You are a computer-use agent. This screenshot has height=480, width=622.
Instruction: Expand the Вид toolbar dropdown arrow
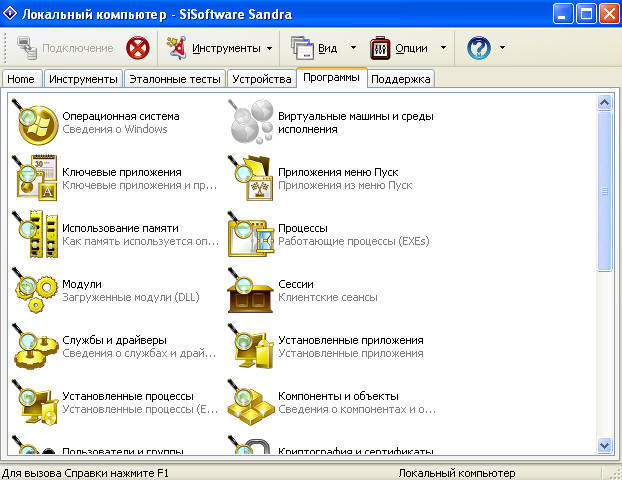pyautogui.click(x=353, y=48)
